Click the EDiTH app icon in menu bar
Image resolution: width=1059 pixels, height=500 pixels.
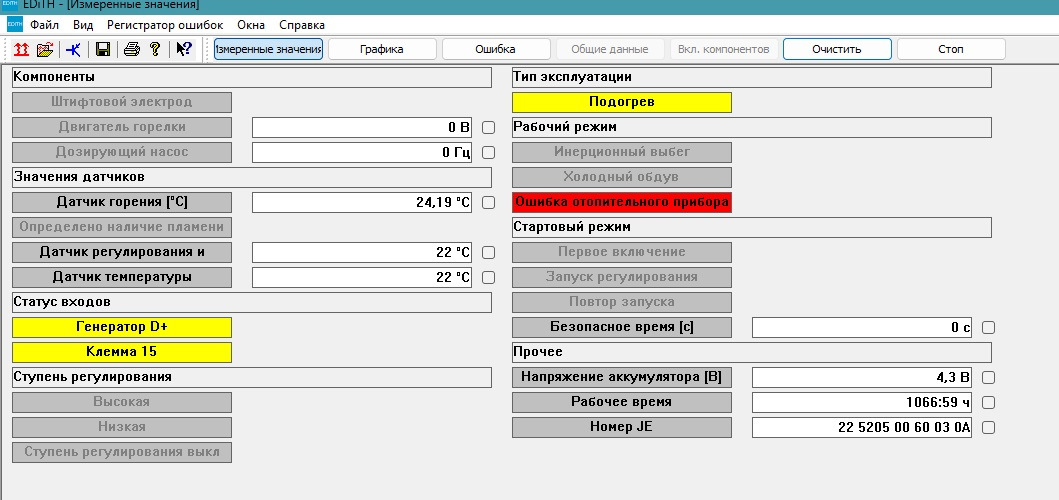14,23
